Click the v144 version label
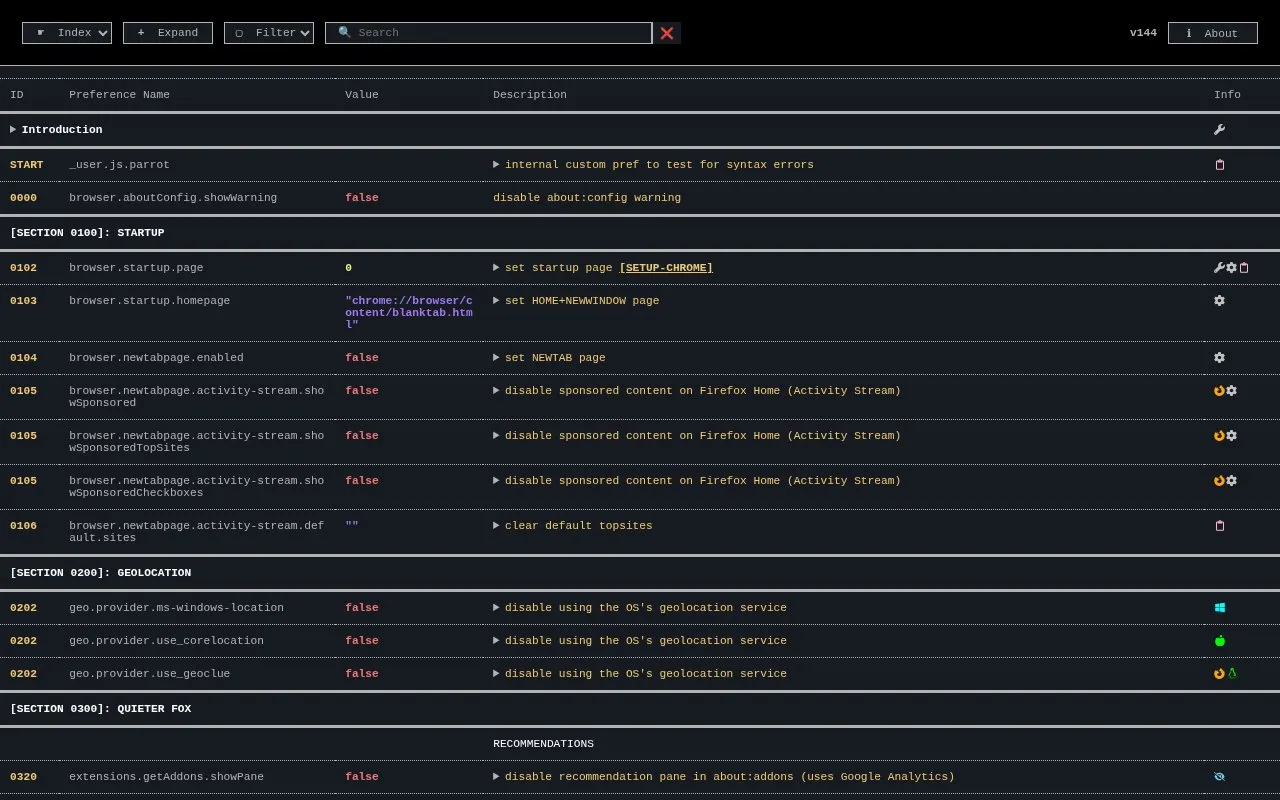Viewport: 1280px width, 800px height. (1143, 33)
